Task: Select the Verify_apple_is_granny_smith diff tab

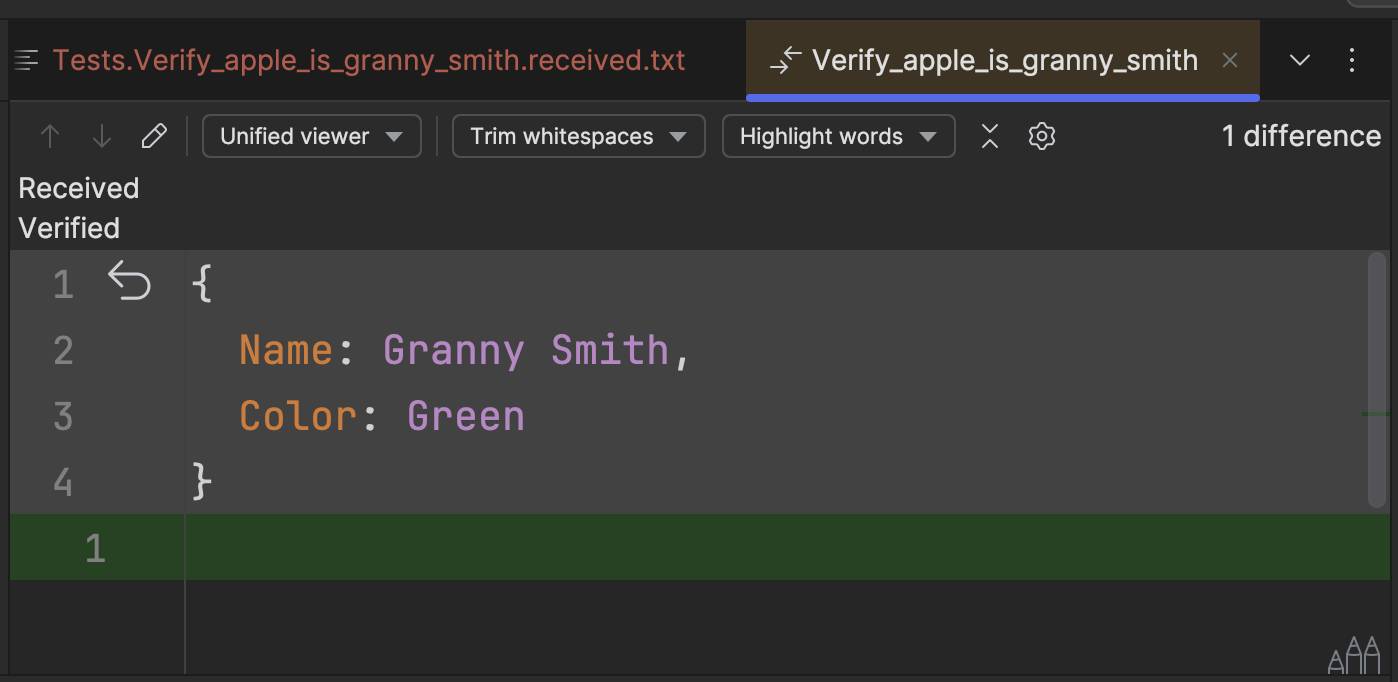Action: [x=1005, y=60]
